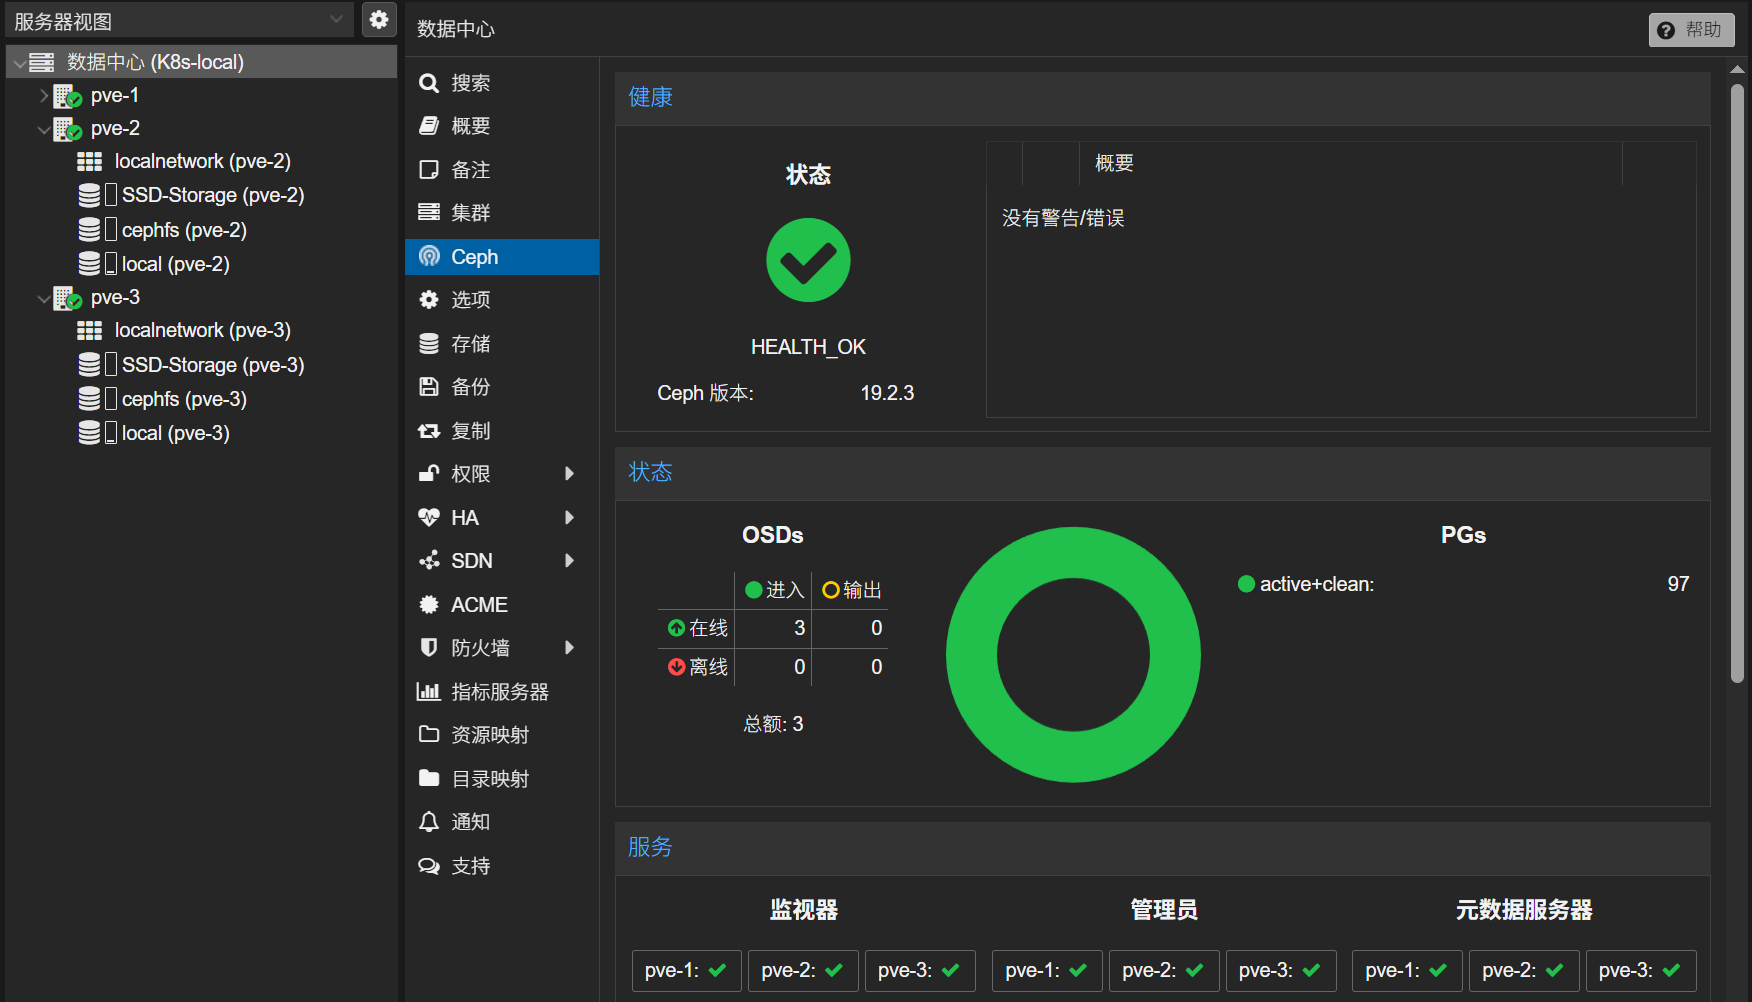Click the gear icon beside server view selector
Viewport: 1752px width, 1002px height.
pyautogui.click(x=378, y=19)
